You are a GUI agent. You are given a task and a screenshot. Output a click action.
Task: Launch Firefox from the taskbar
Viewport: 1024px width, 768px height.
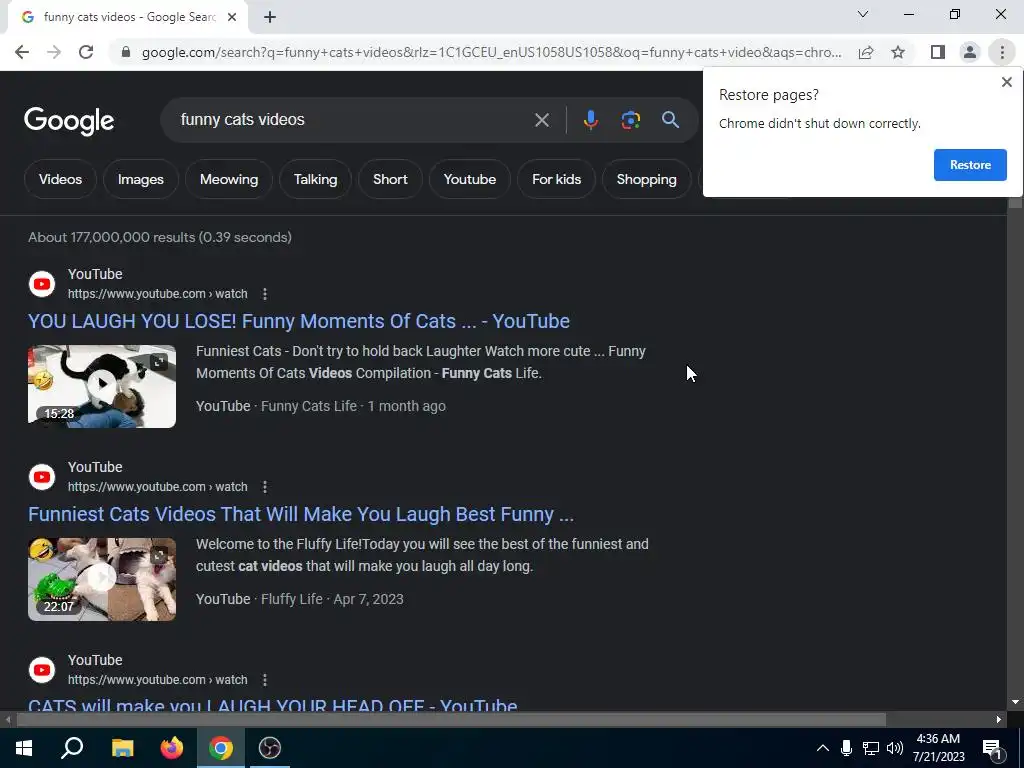pyautogui.click(x=172, y=748)
